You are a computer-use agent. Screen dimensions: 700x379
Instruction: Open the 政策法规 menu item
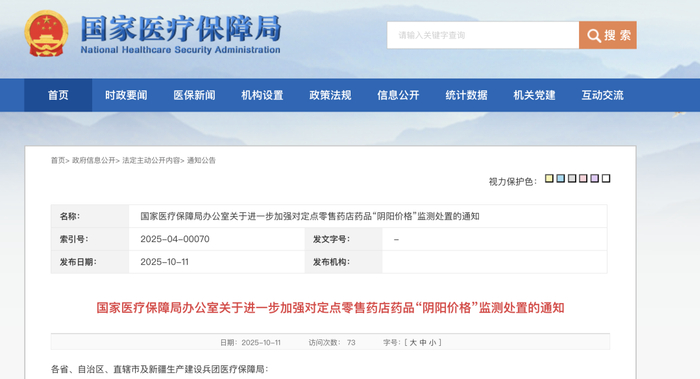click(x=330, y=95)
